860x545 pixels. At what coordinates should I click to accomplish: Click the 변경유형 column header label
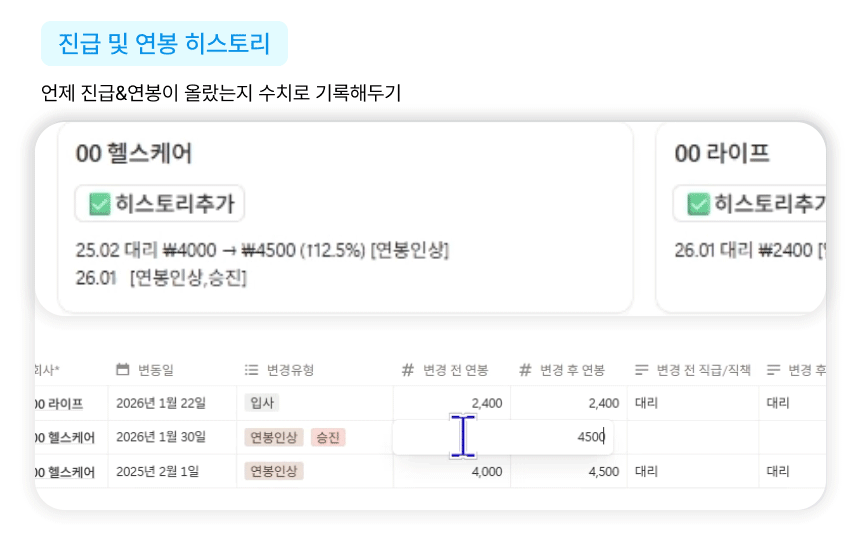point(290,370)
